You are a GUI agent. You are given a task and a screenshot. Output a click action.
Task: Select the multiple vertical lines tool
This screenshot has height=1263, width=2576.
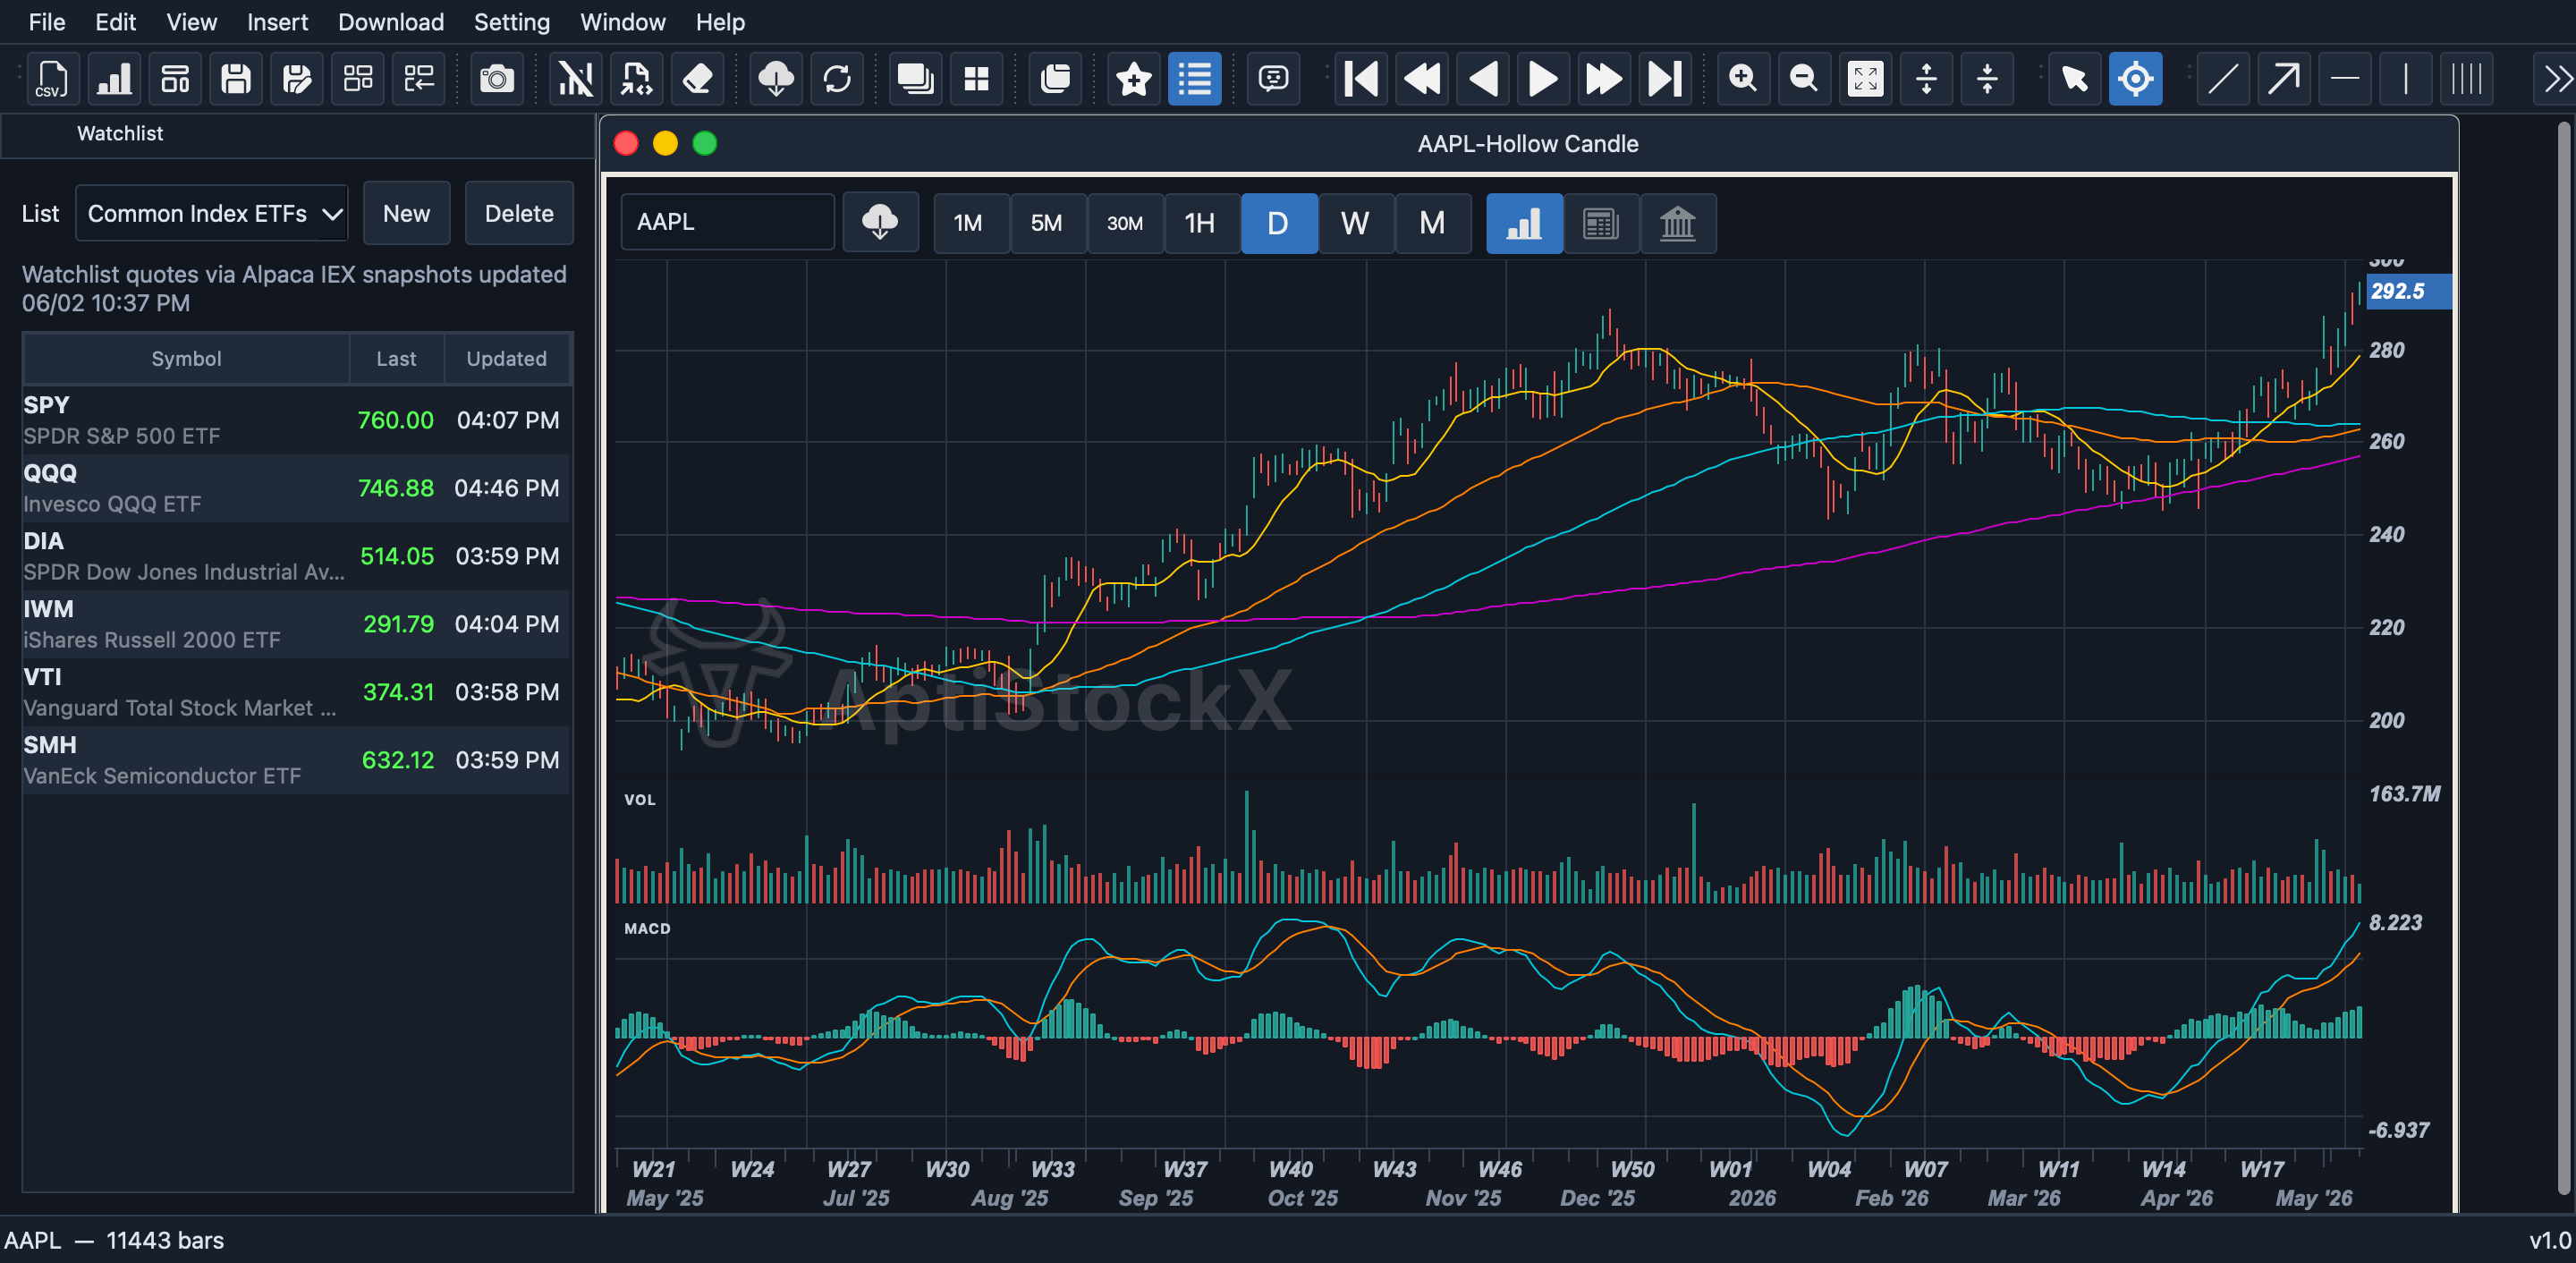coord(2467,78)
